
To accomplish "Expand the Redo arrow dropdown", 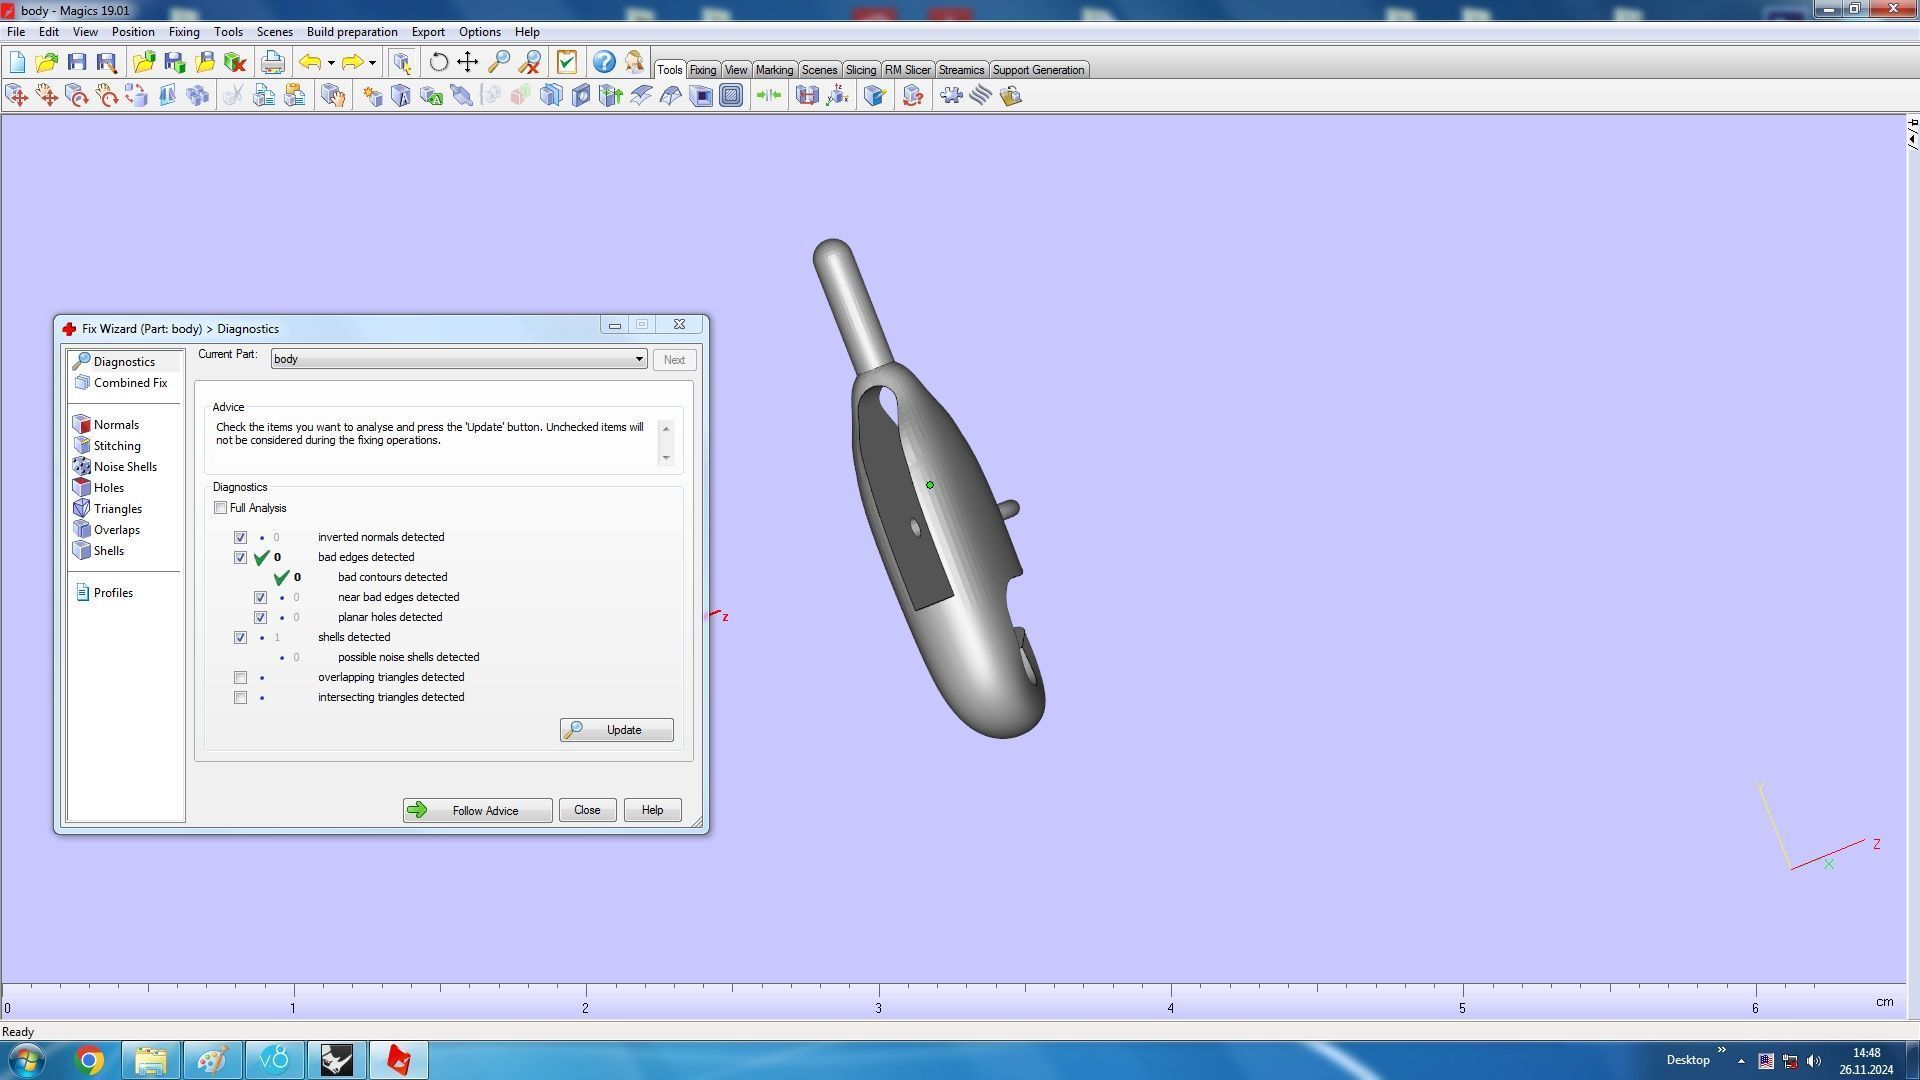I will coord(372,63).
